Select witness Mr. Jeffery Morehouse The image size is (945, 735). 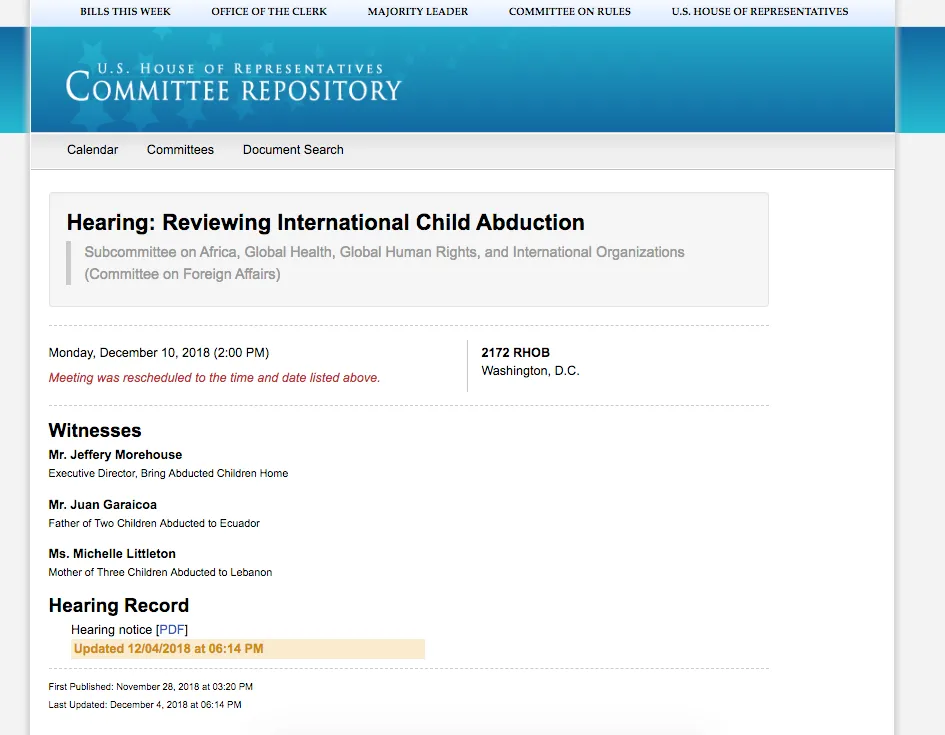pos(115,455)
